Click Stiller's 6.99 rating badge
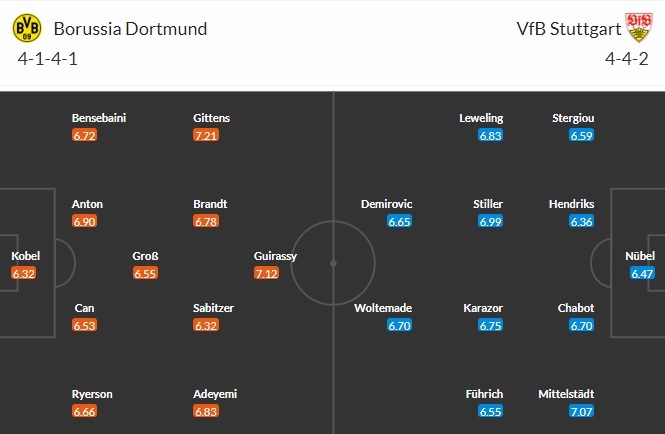Image resolution: width=665 pixels, height=434 pixels. [x=487, y=222]
